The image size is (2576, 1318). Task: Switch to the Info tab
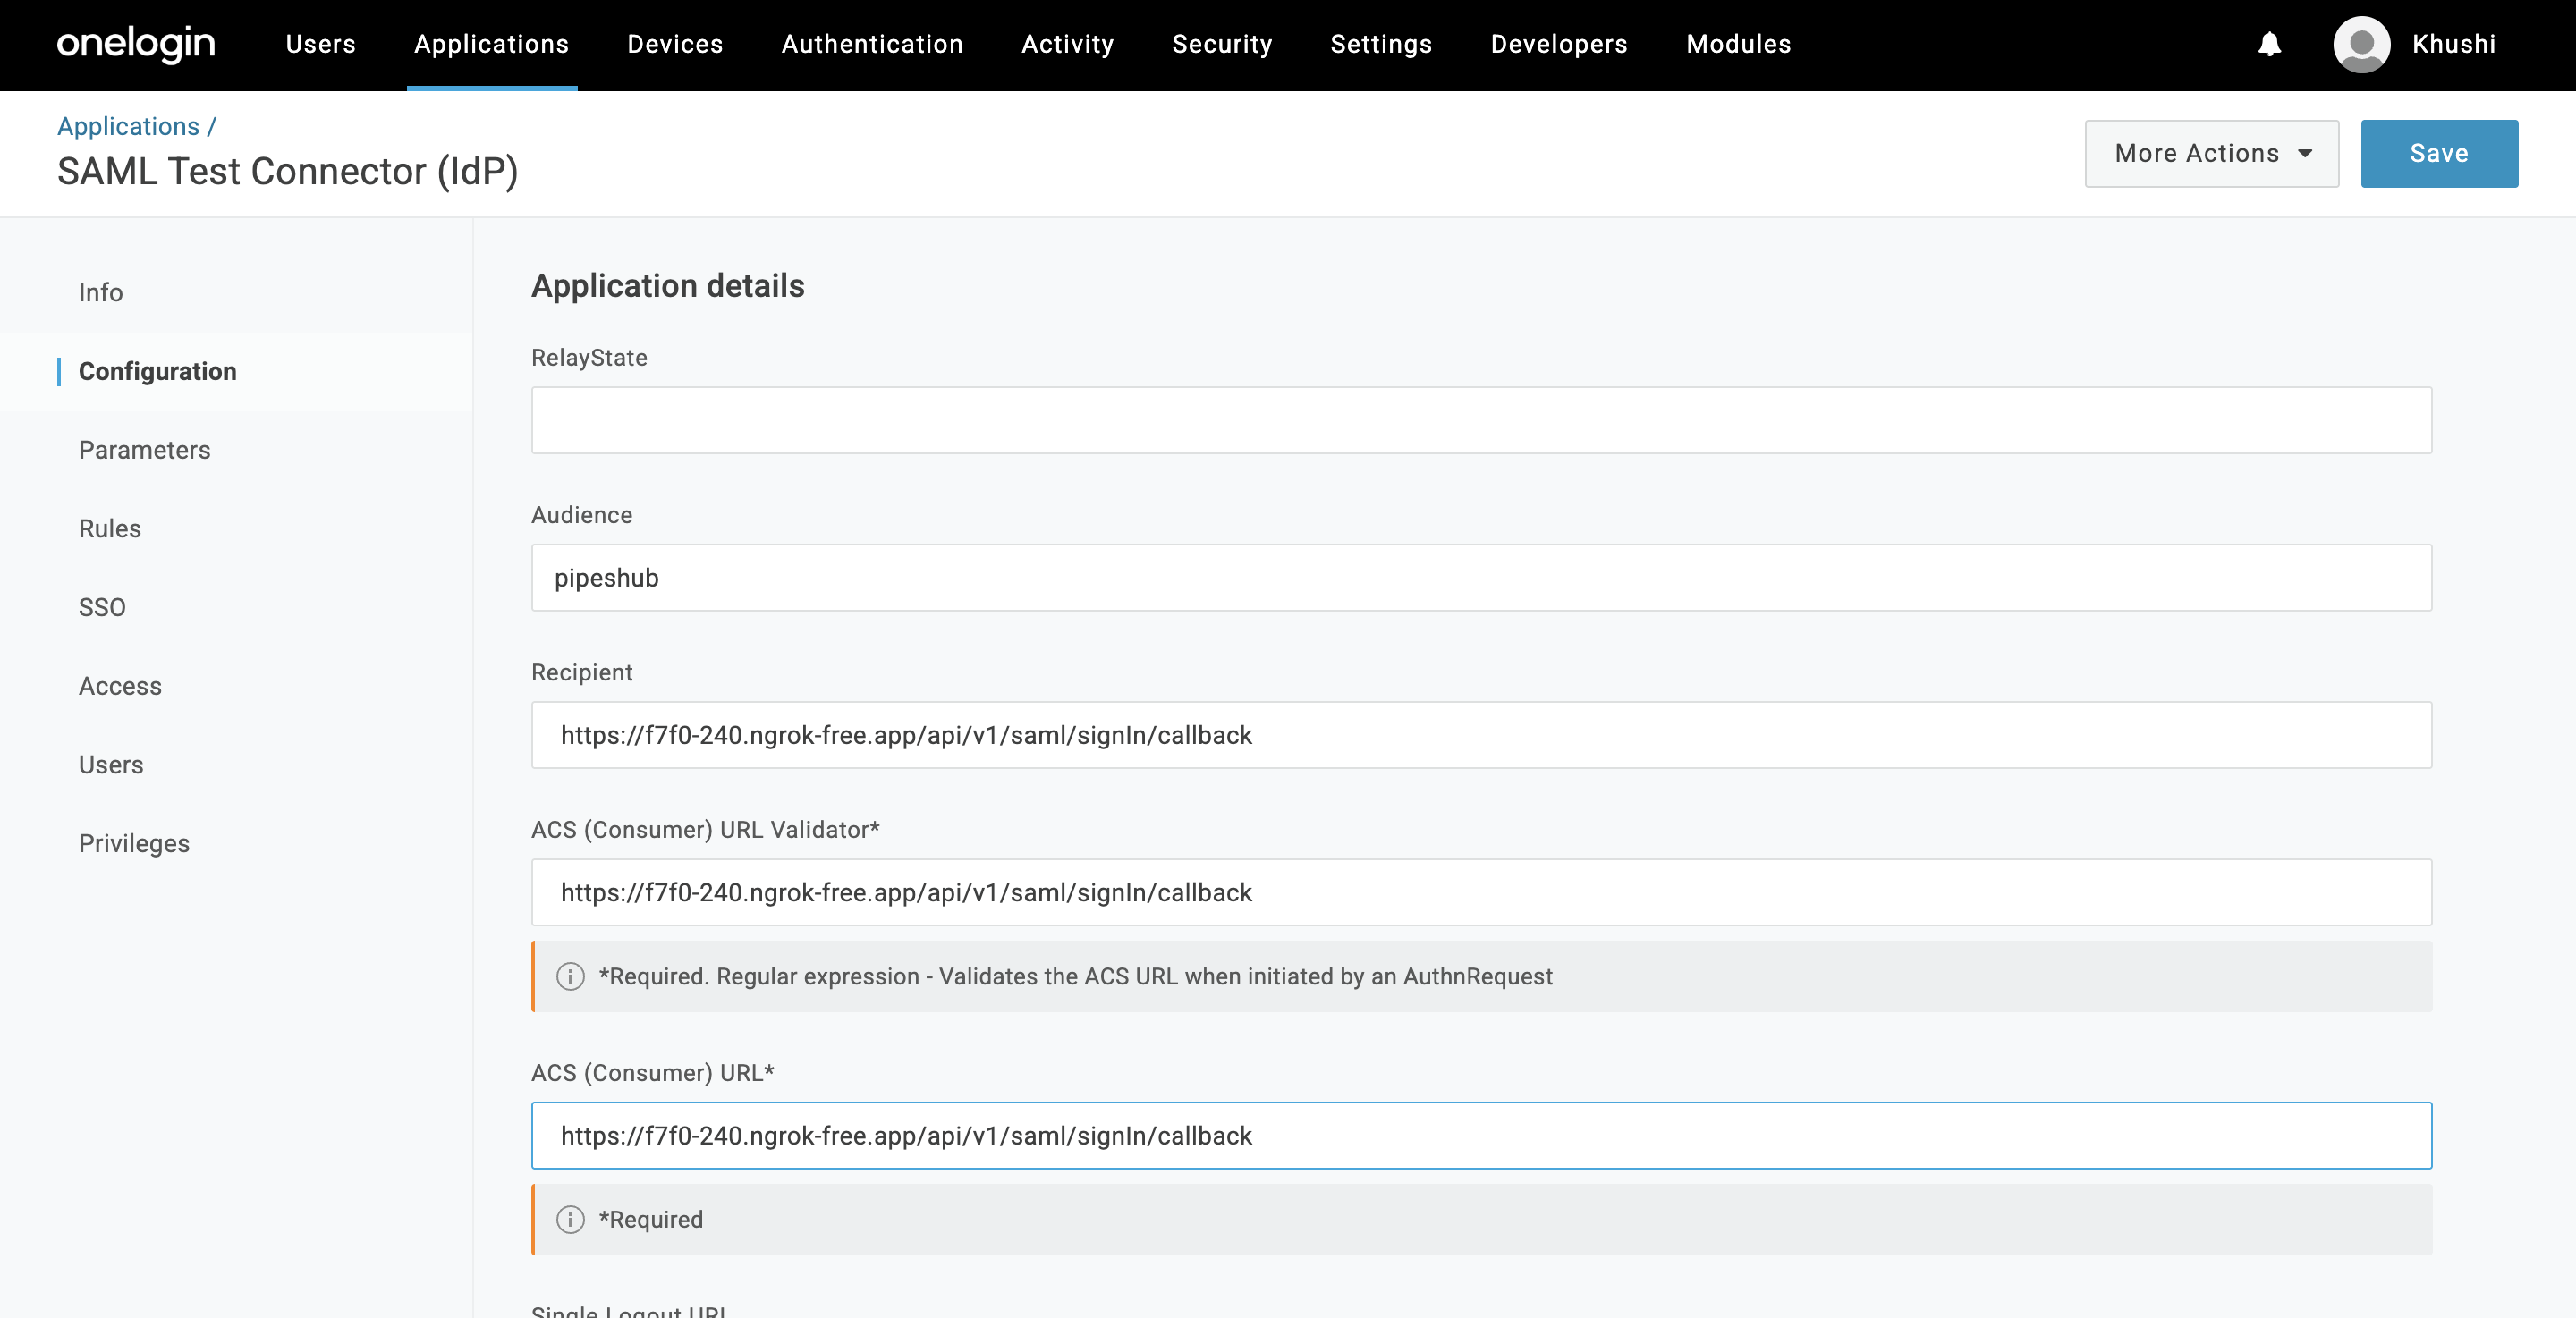click(x=101, y=292)
